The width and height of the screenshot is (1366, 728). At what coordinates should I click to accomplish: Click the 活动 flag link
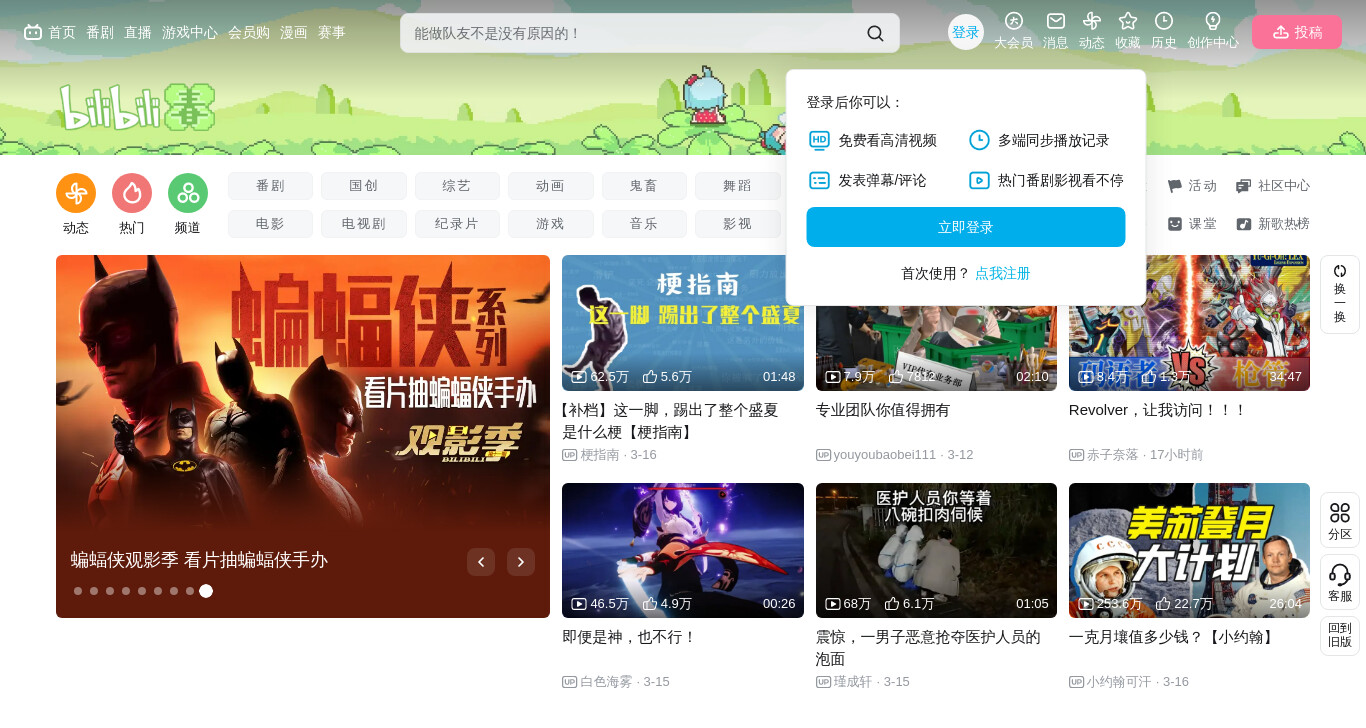[x=1192, y=186]
